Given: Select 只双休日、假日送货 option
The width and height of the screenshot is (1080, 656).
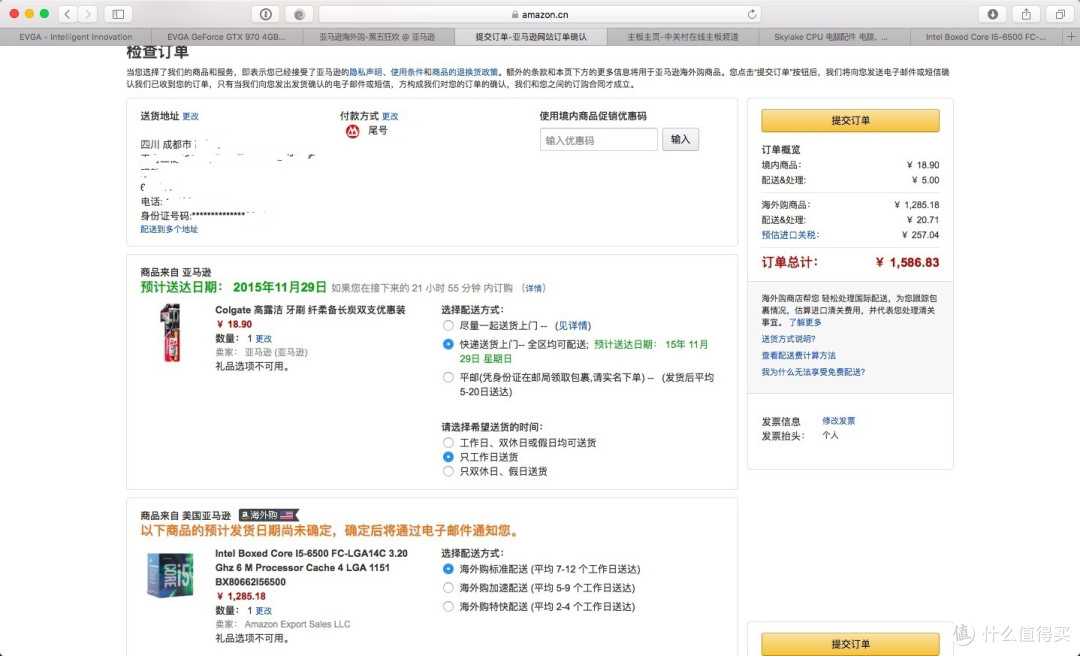Looking at the screenshot, I should point(448,471).
